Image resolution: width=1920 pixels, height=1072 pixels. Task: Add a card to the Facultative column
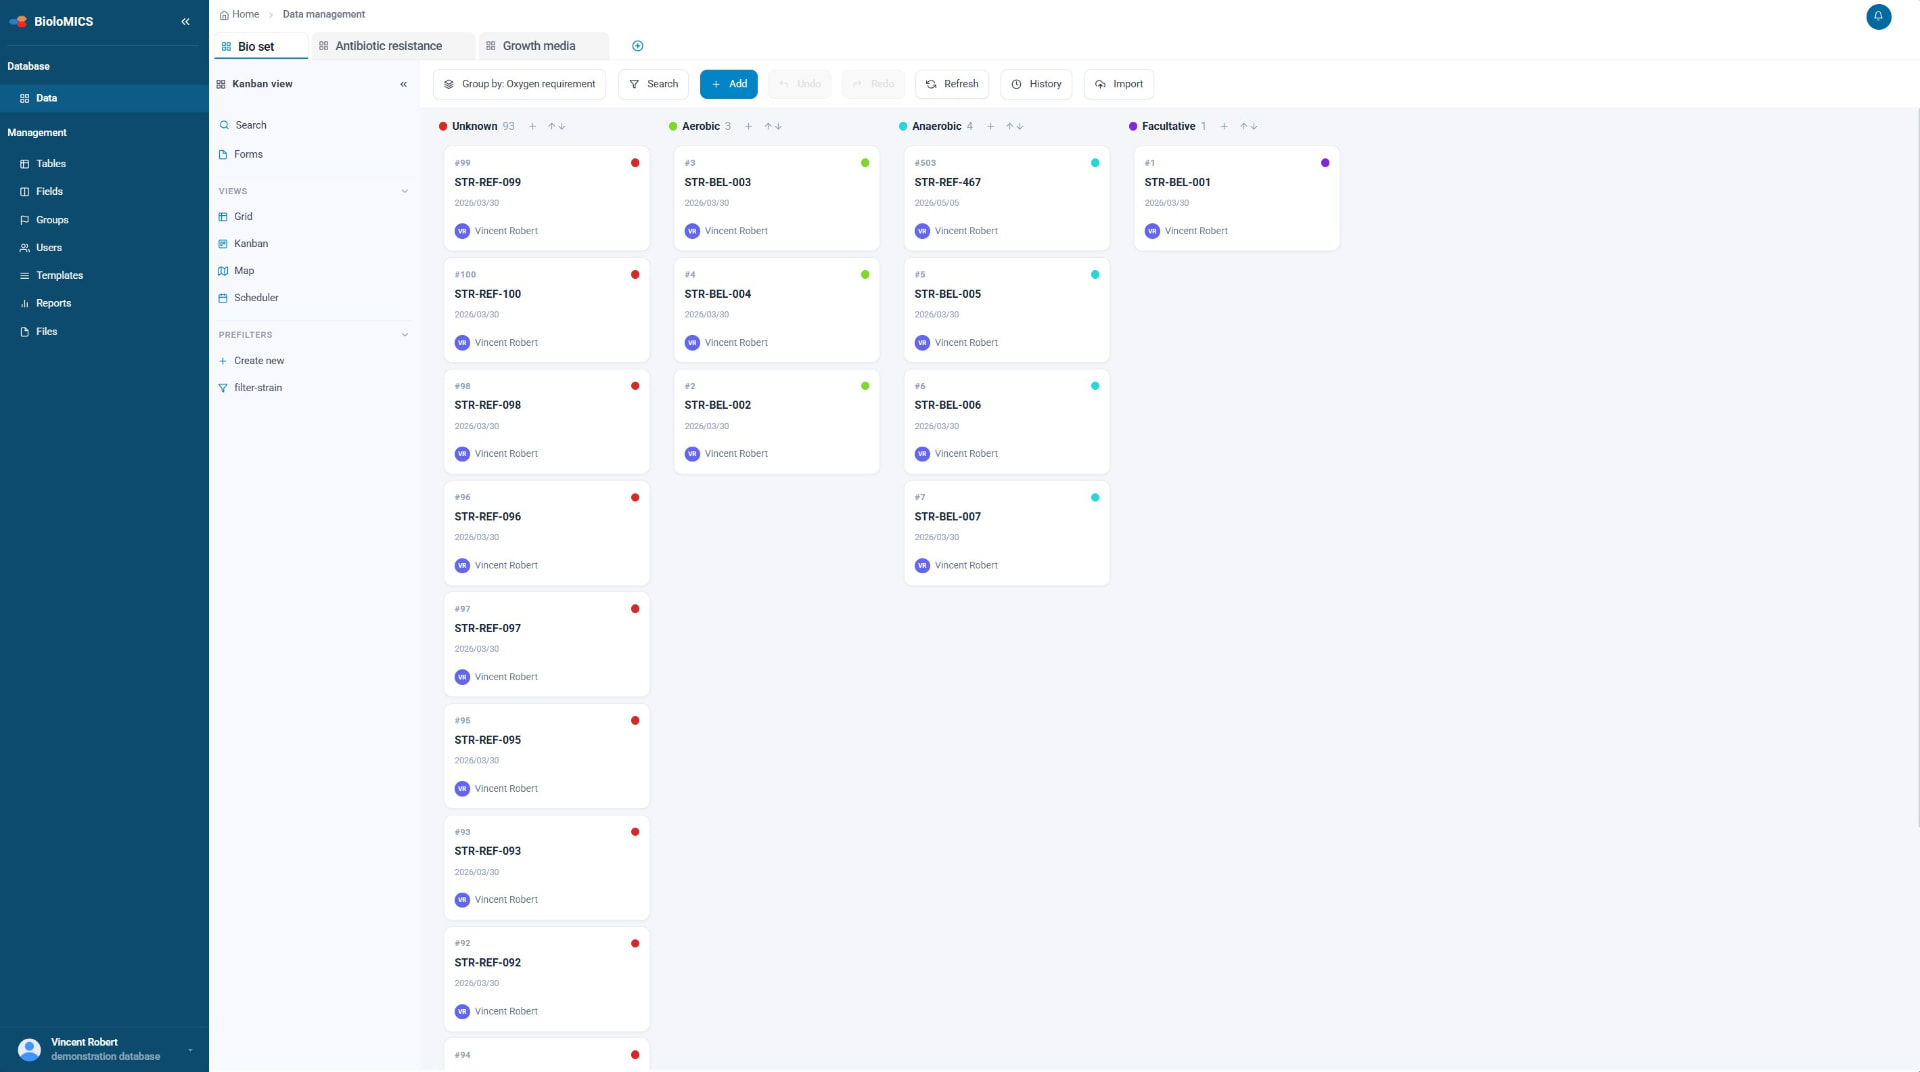coord(1224,126)
